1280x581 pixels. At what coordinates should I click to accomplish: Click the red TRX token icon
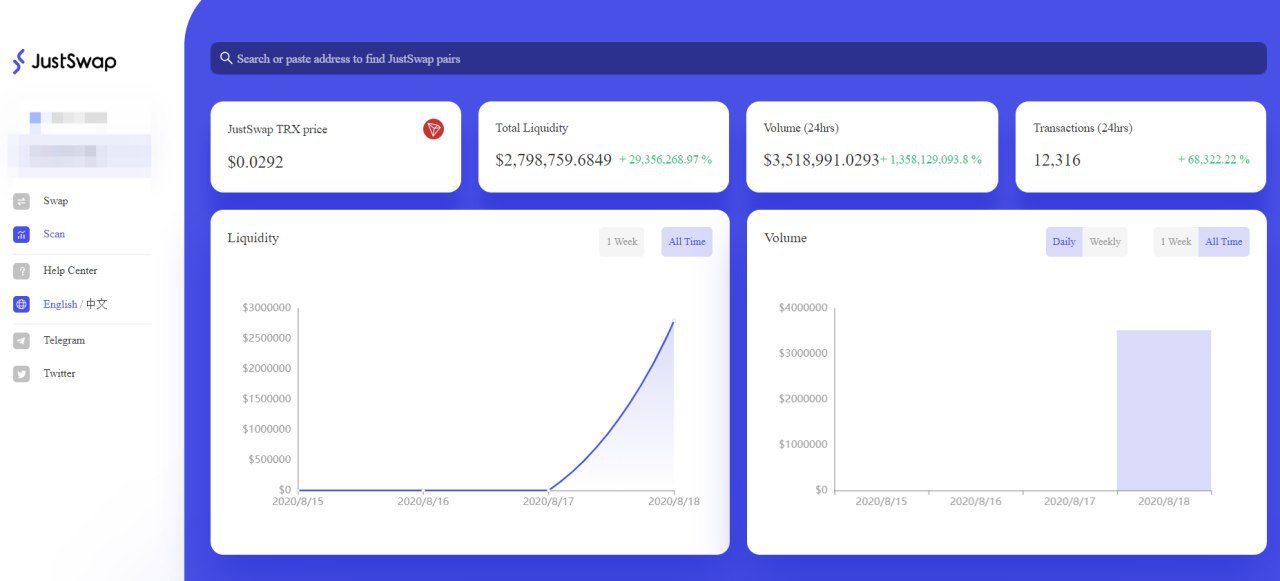[433, 129]
